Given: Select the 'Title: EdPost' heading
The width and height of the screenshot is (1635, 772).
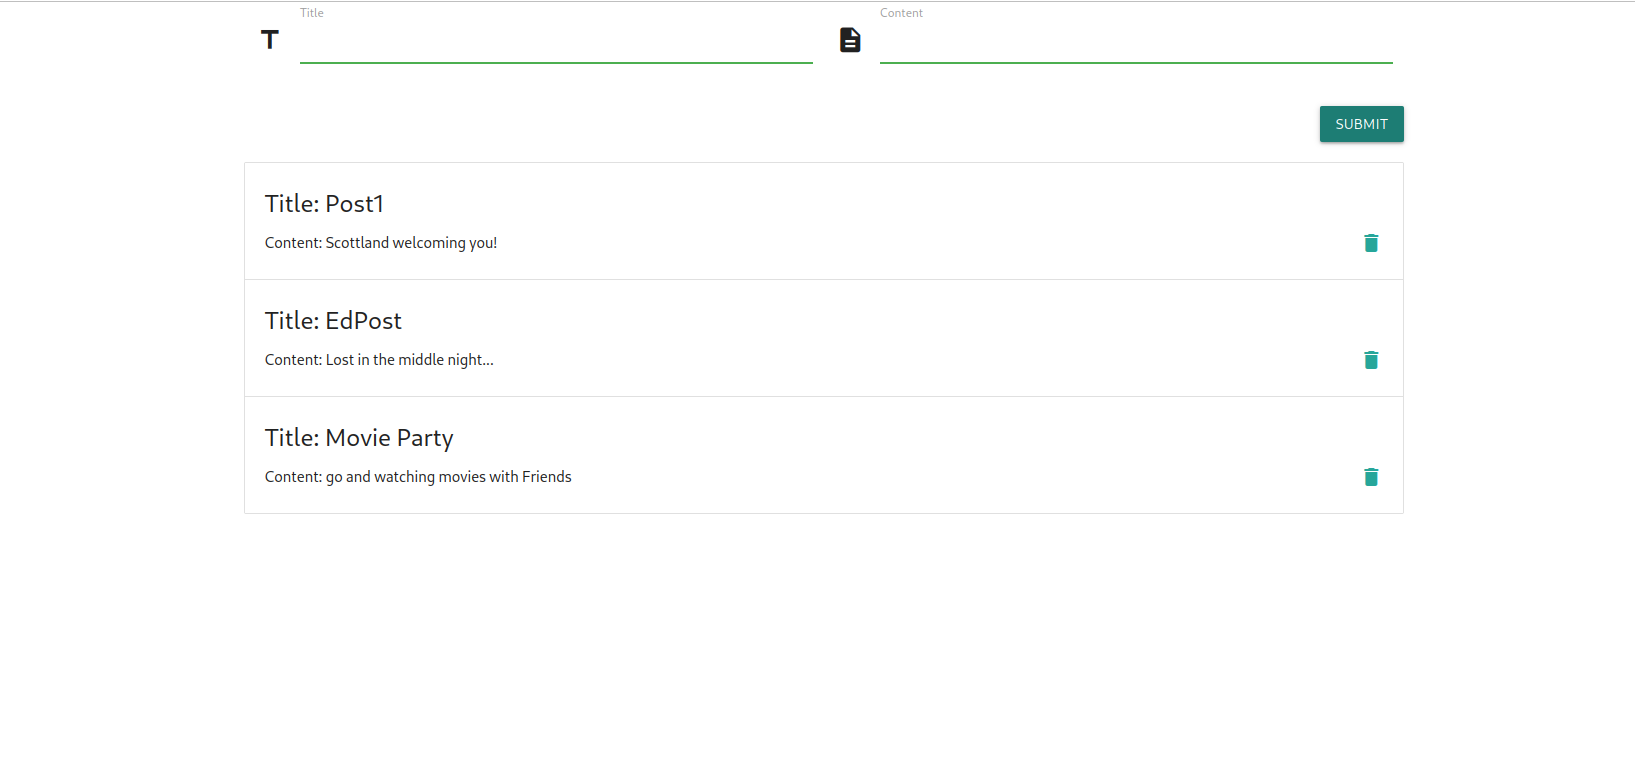Looking at the screenshot, I should coord(333,321).
